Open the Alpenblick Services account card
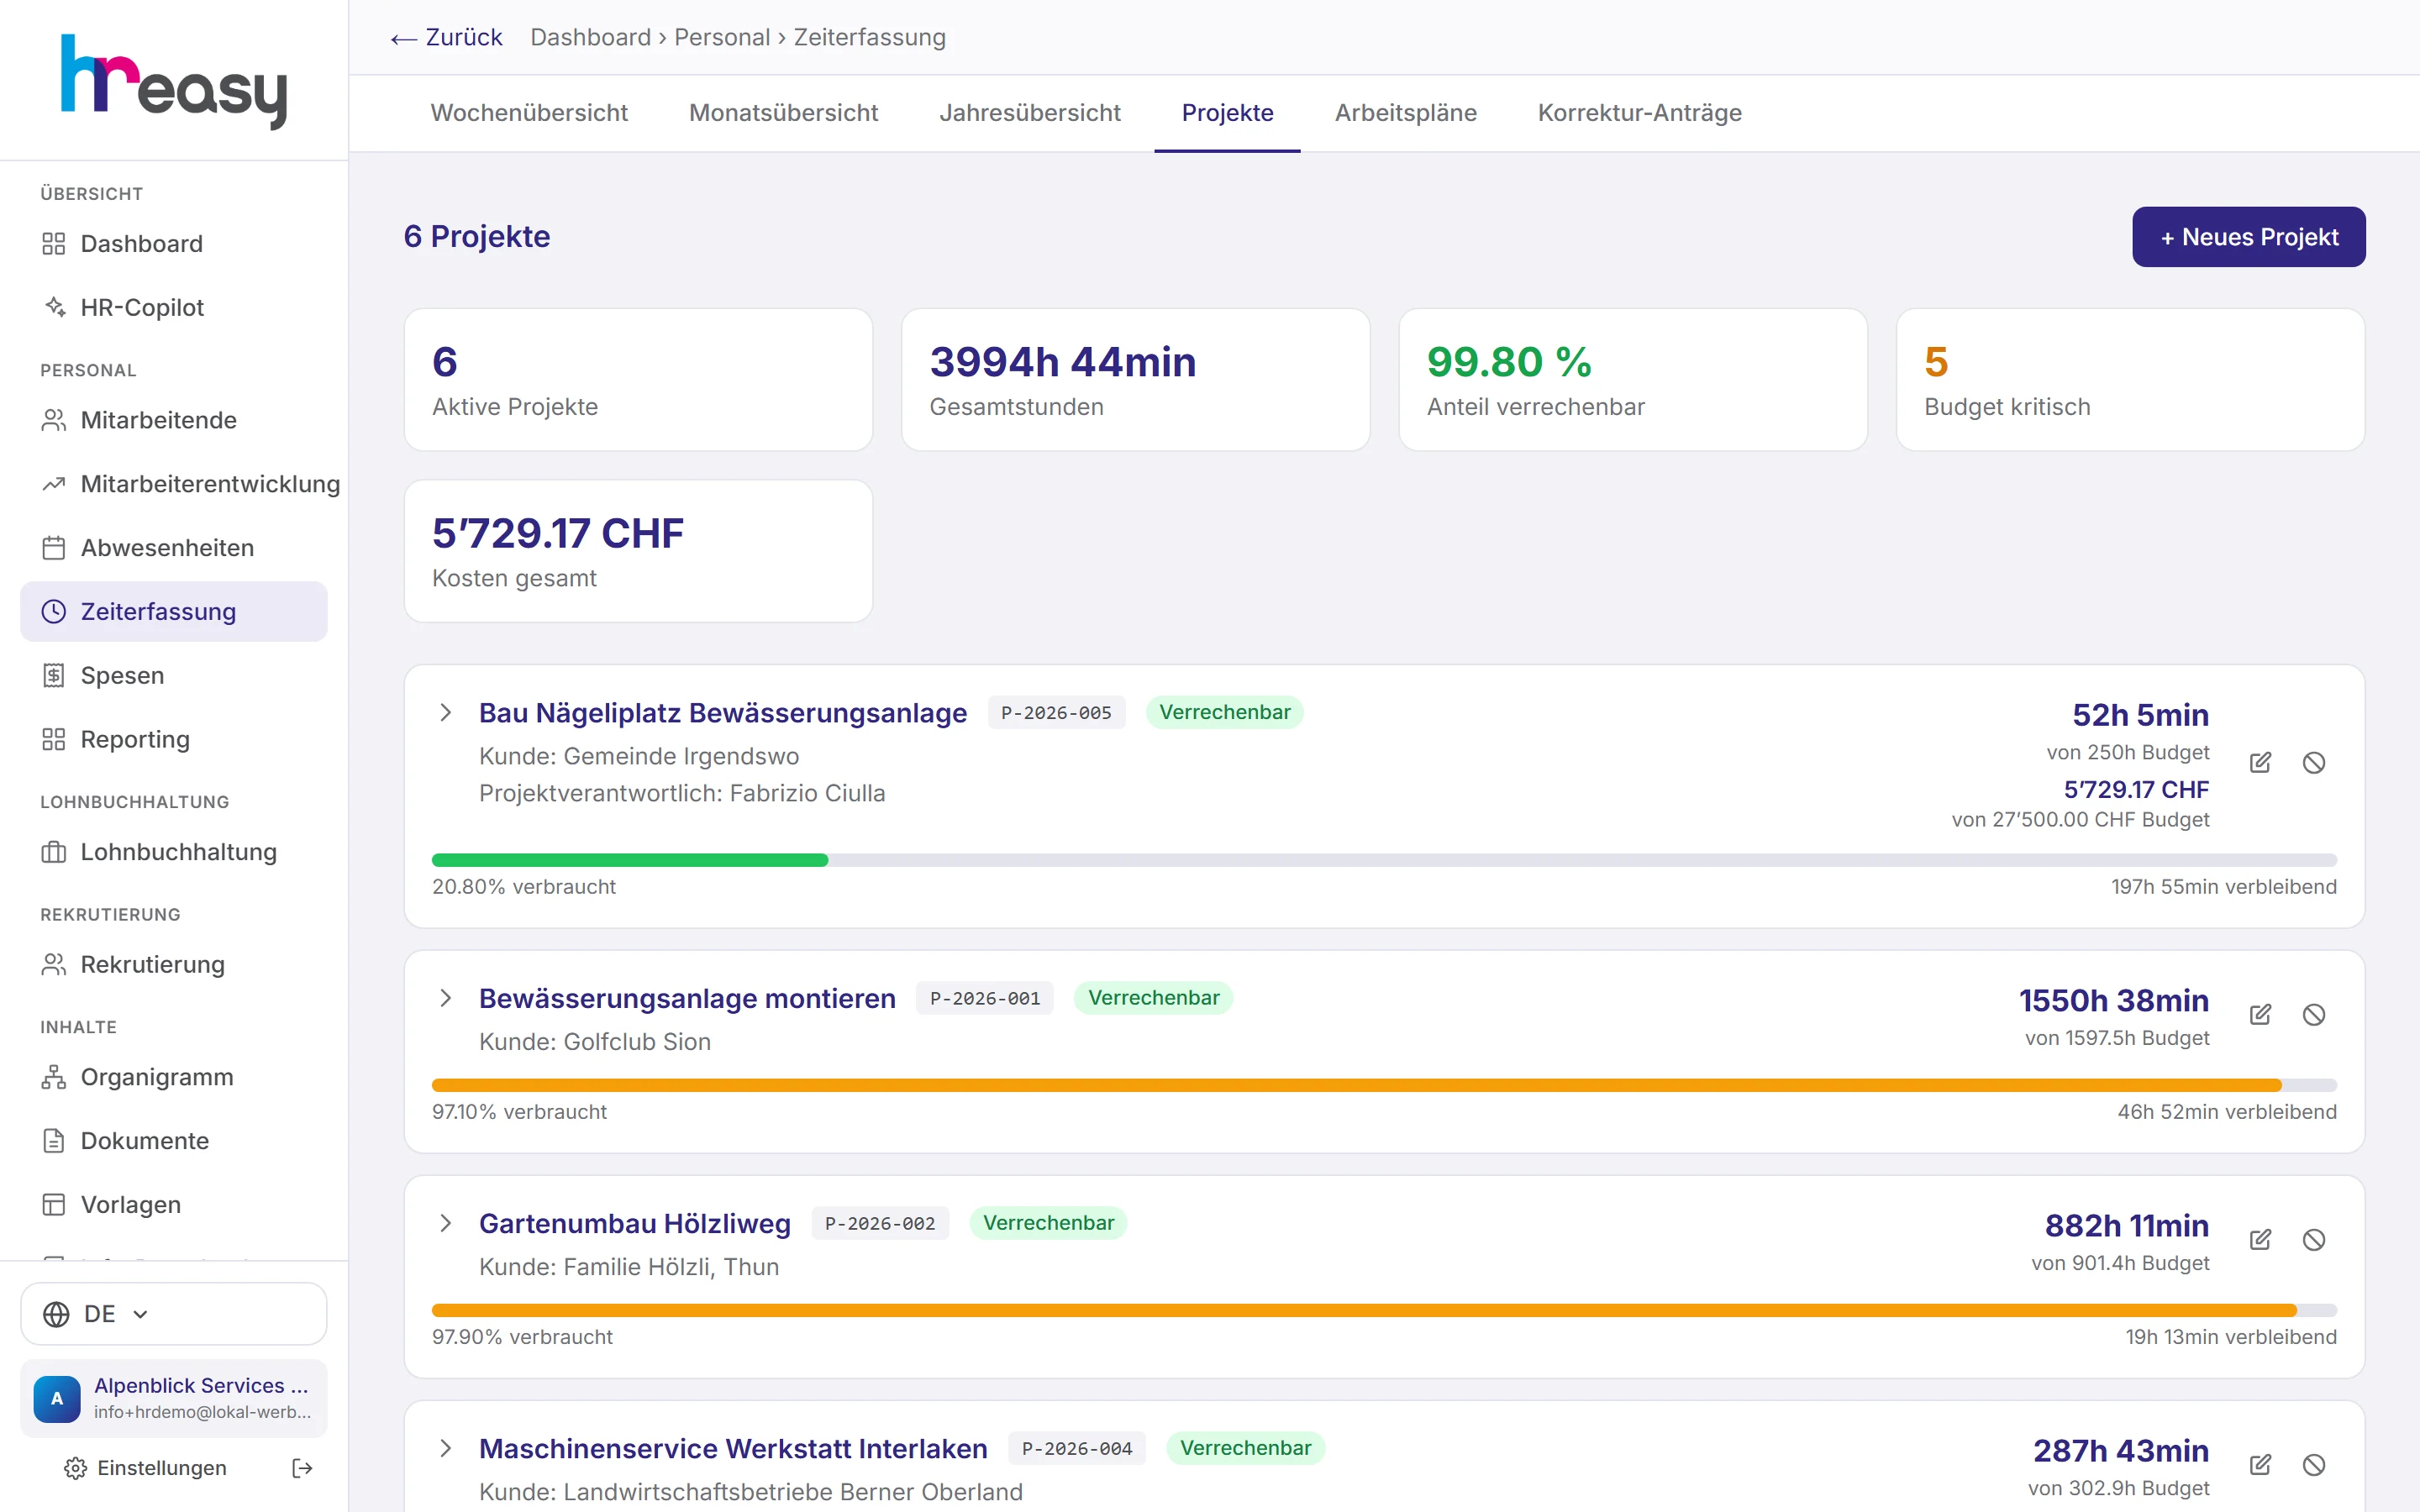The width and height of the screenshot is (2420, 1512). [x=174, y=1398]
